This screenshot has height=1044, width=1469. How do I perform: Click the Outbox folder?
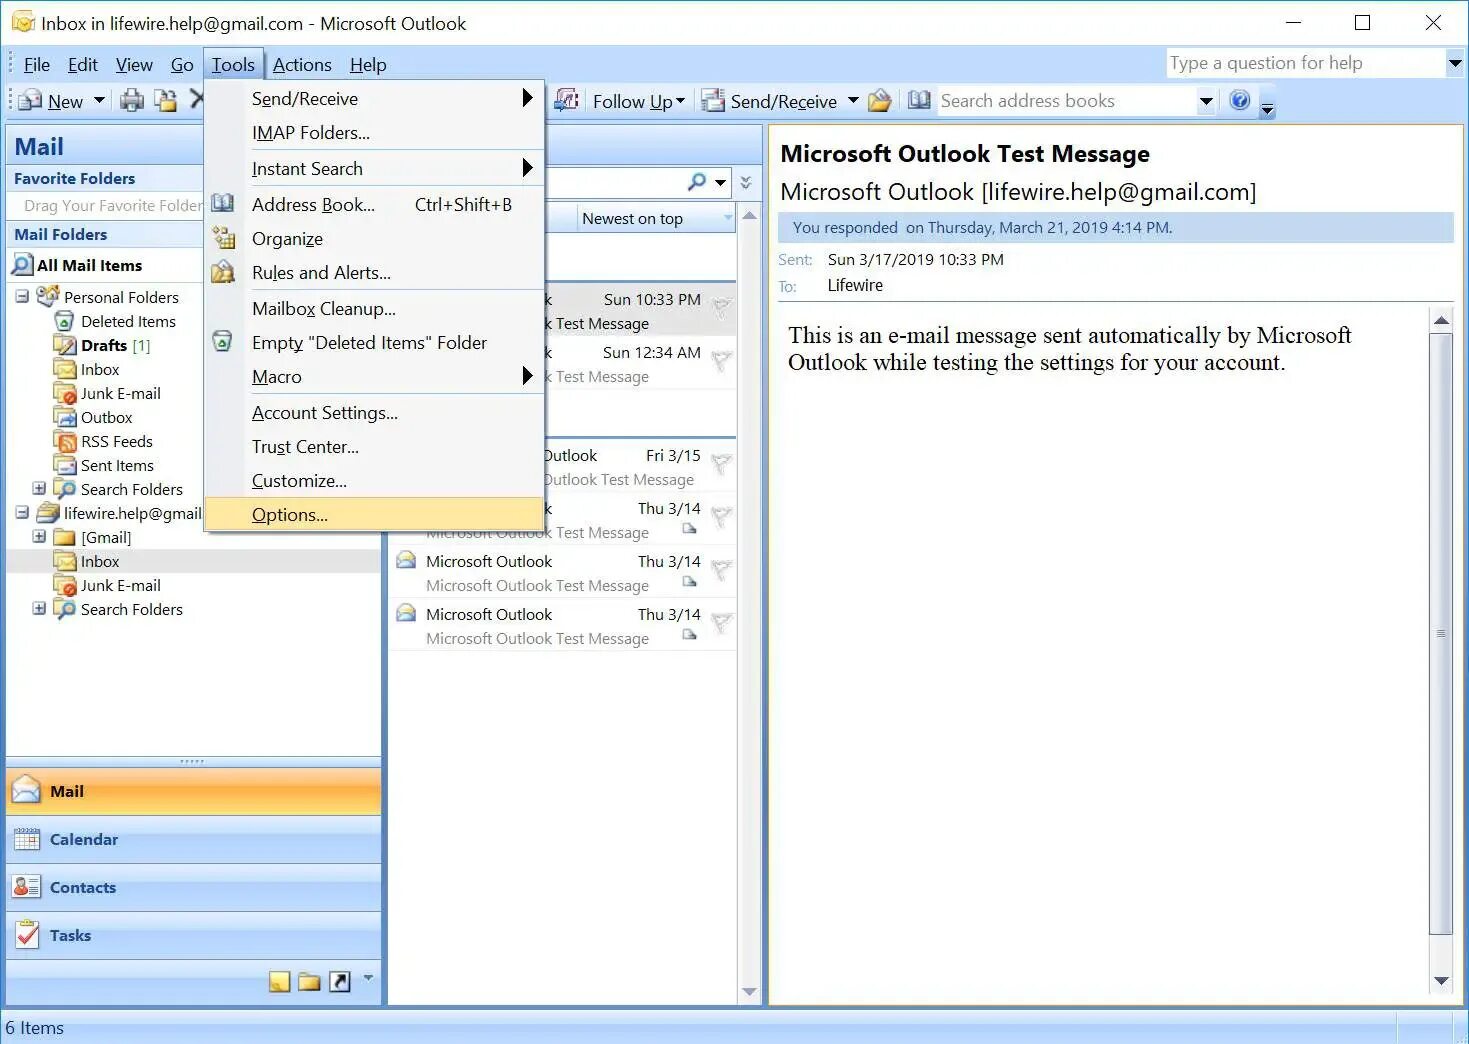click(x=106, y=417)
